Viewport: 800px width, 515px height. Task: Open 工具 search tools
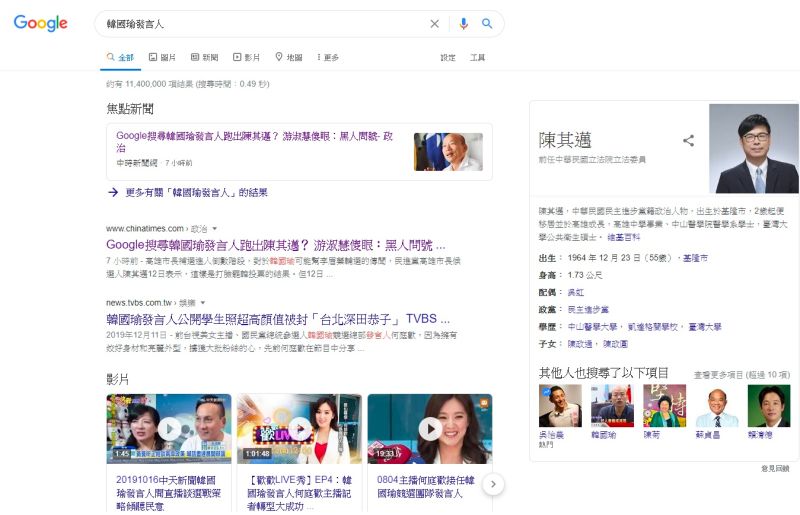(x=477, y=58)
